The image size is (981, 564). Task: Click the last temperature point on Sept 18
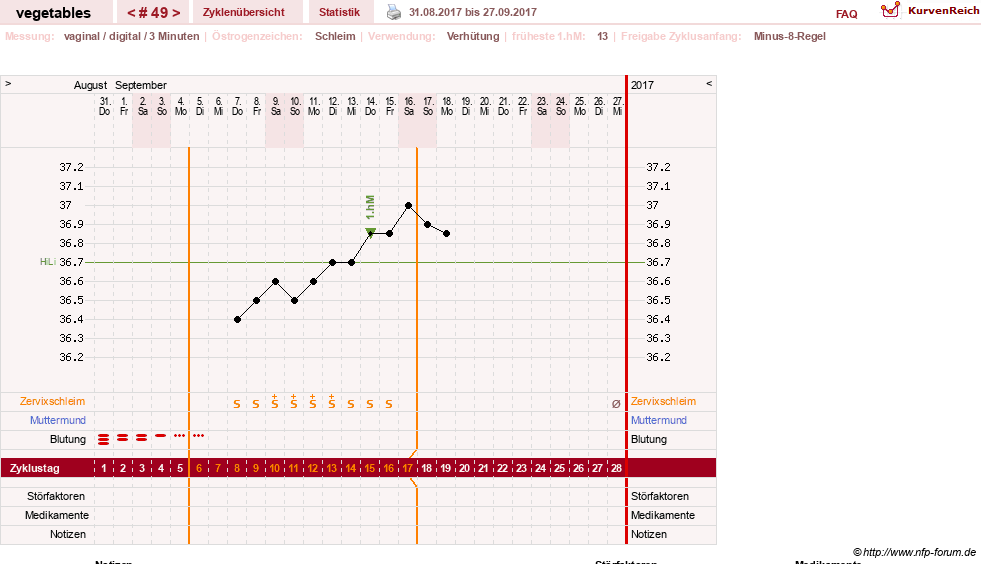click(x=447, y=233)
